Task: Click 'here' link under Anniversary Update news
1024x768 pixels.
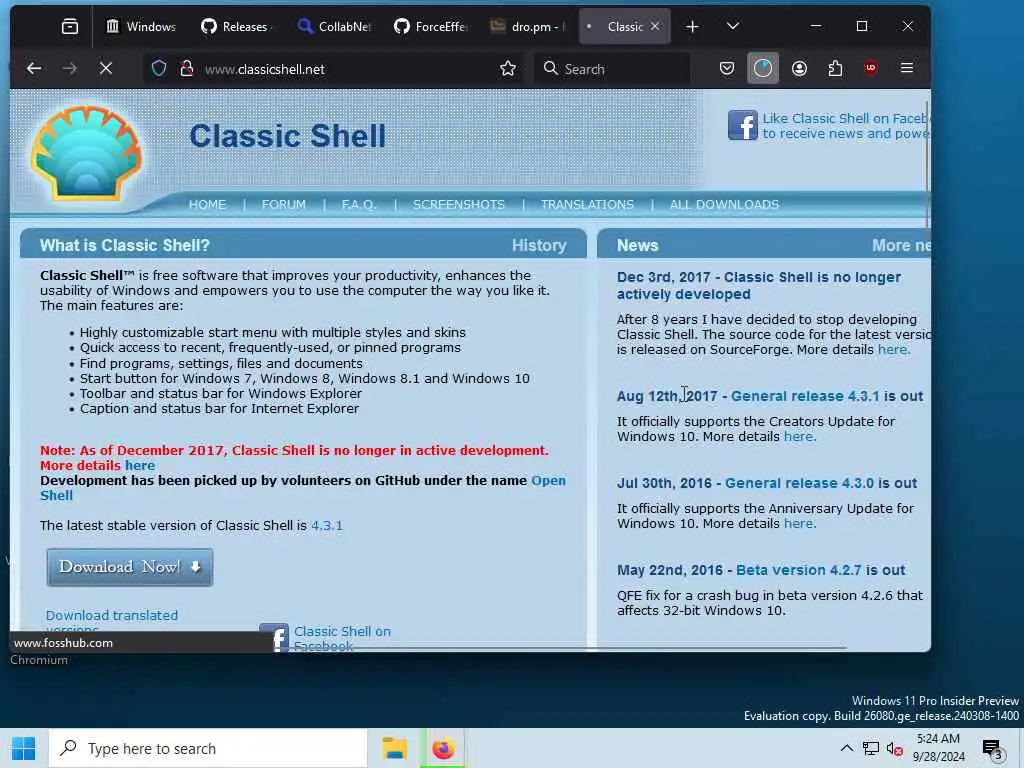Action: tap(798, 524)
